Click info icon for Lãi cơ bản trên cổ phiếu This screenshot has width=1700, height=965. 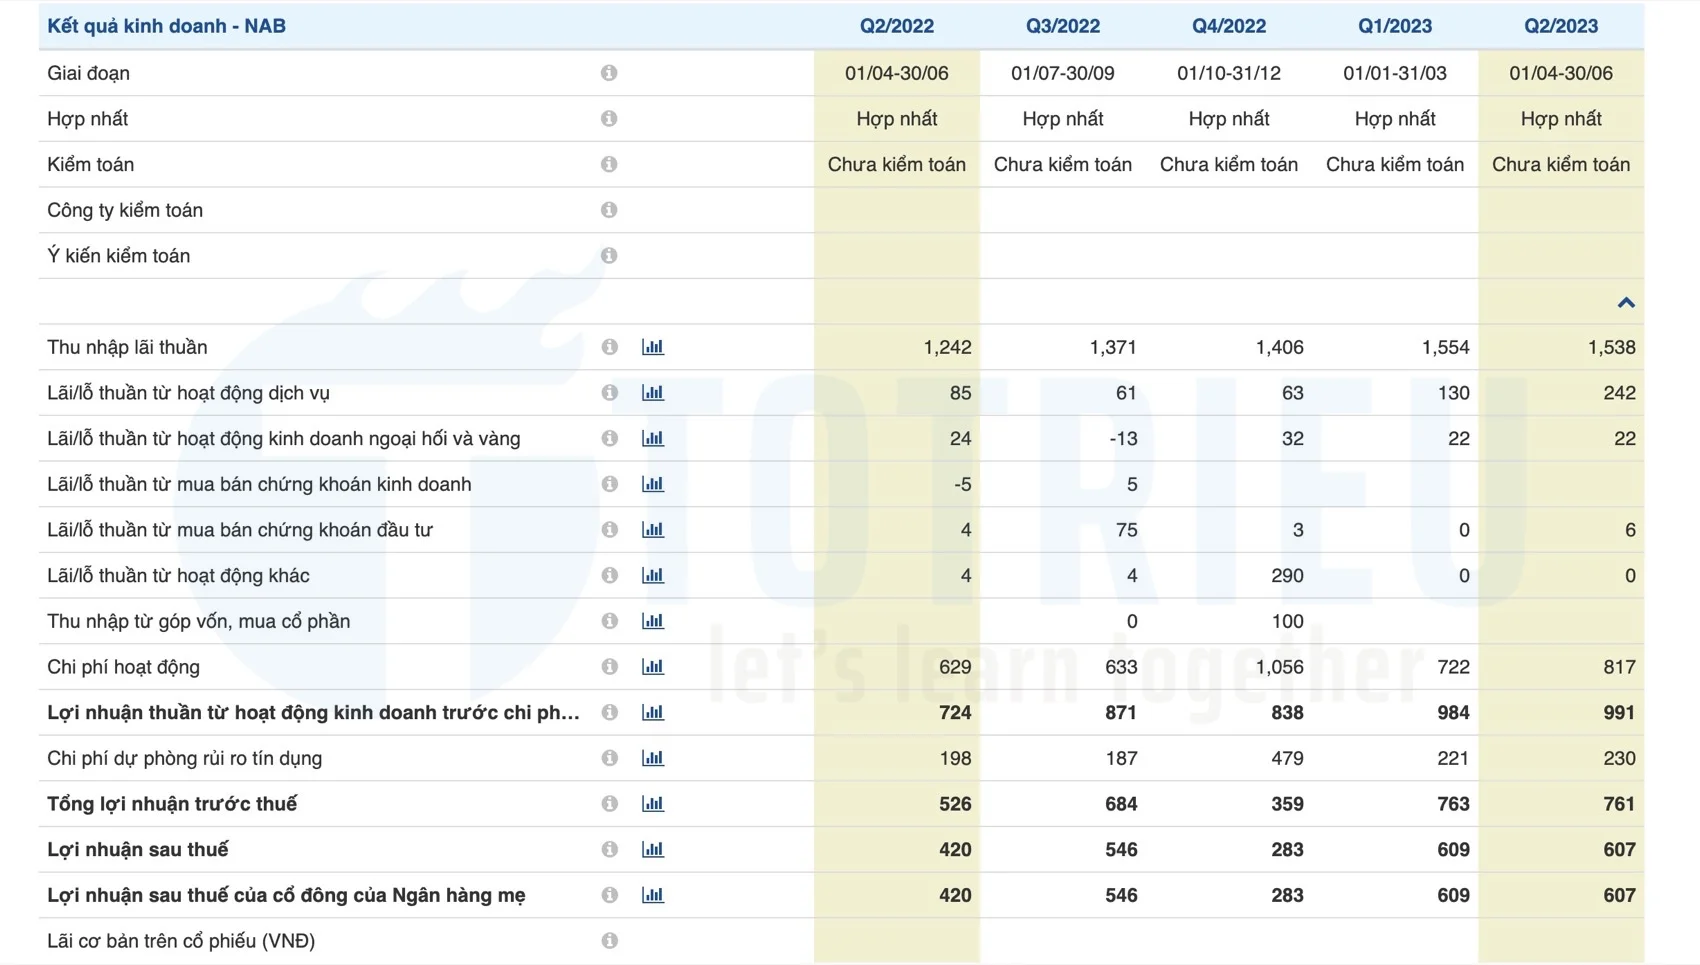point(609,941)
